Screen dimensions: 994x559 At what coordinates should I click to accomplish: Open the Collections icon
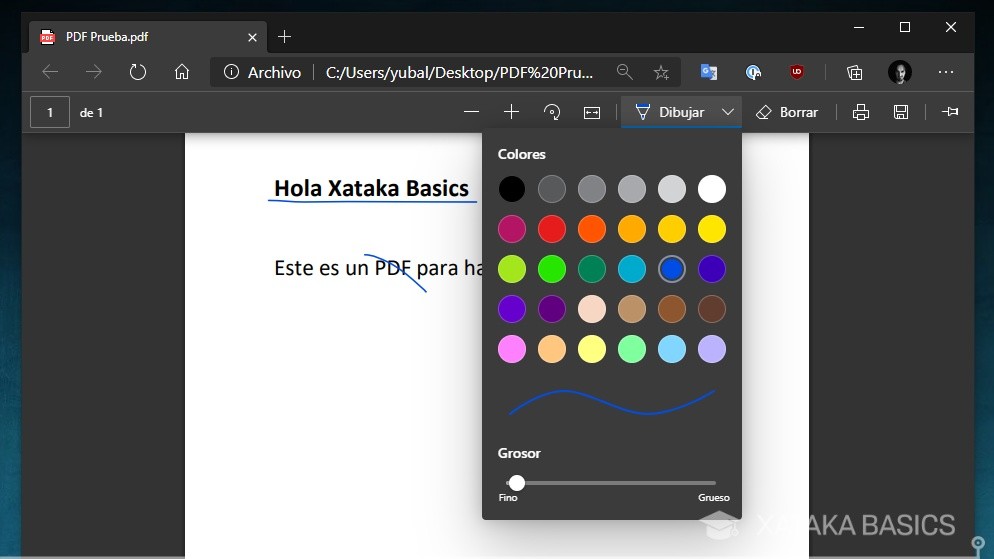point(855,72)
